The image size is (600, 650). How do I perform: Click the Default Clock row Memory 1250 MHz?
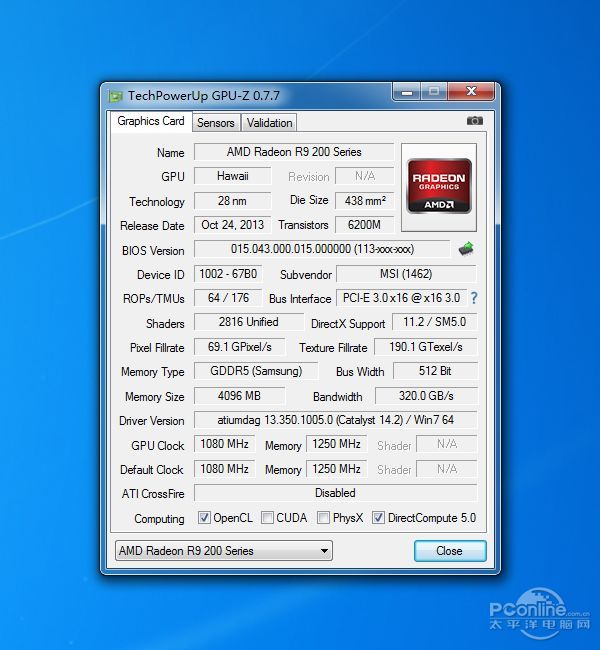(x=336, y=469)
